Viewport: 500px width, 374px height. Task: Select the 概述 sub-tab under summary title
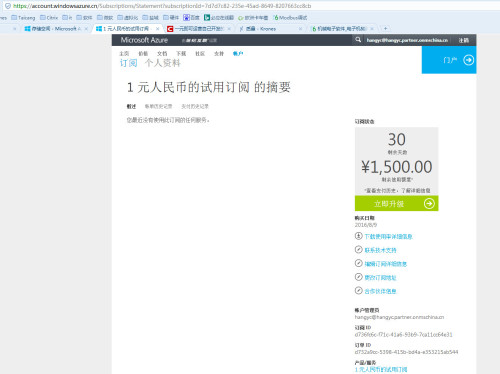pyautogui.click(x=131, y=106)
